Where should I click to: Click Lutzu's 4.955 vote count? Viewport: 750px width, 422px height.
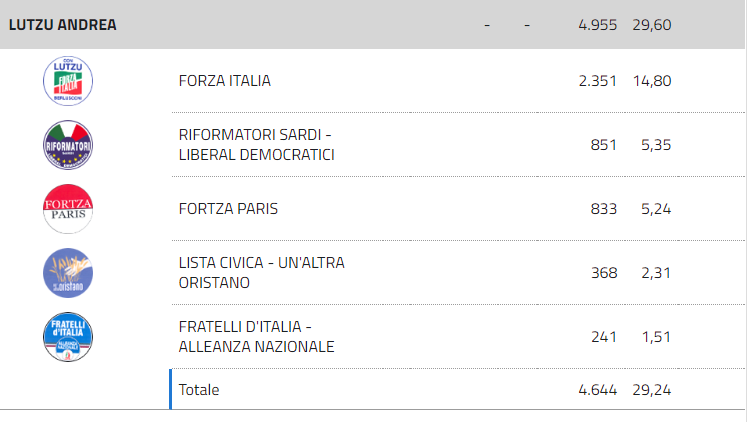tap(597, 25)
